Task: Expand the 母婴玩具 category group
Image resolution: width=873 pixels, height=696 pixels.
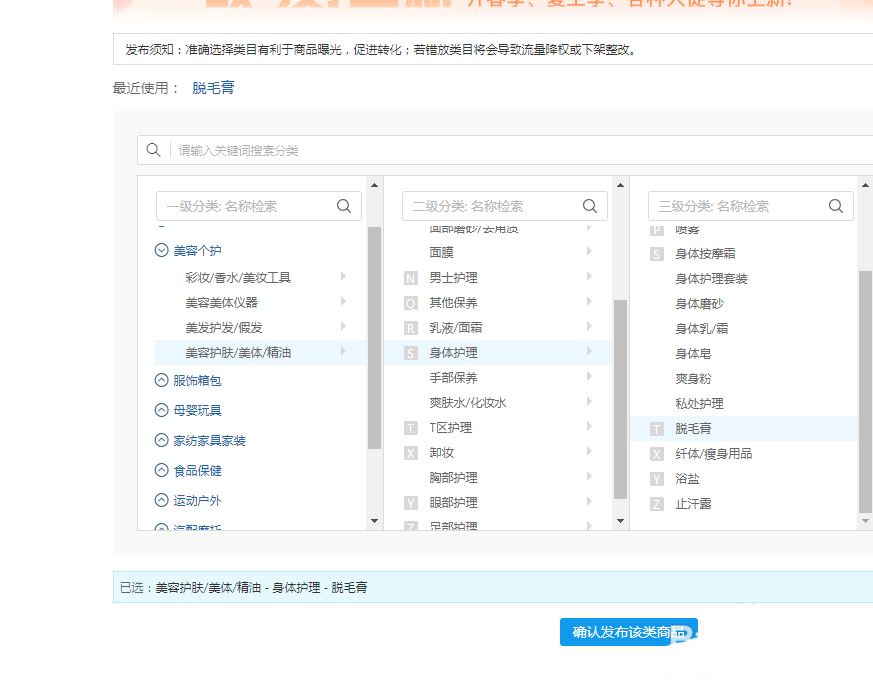Action: pos(161,410)
